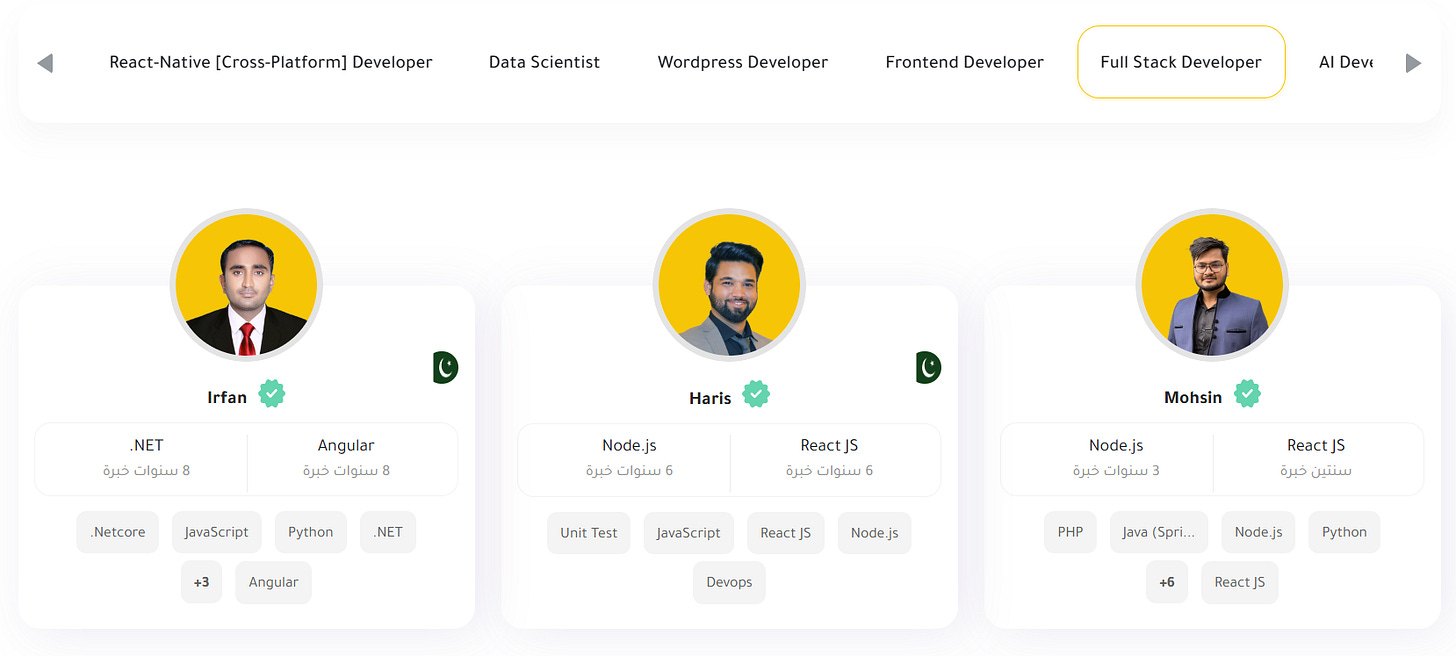Click Irfan's Angular 8 years experience box
Image resolution: width=1456 pixels, height=656 pixels.
click(x=346, y=458)
